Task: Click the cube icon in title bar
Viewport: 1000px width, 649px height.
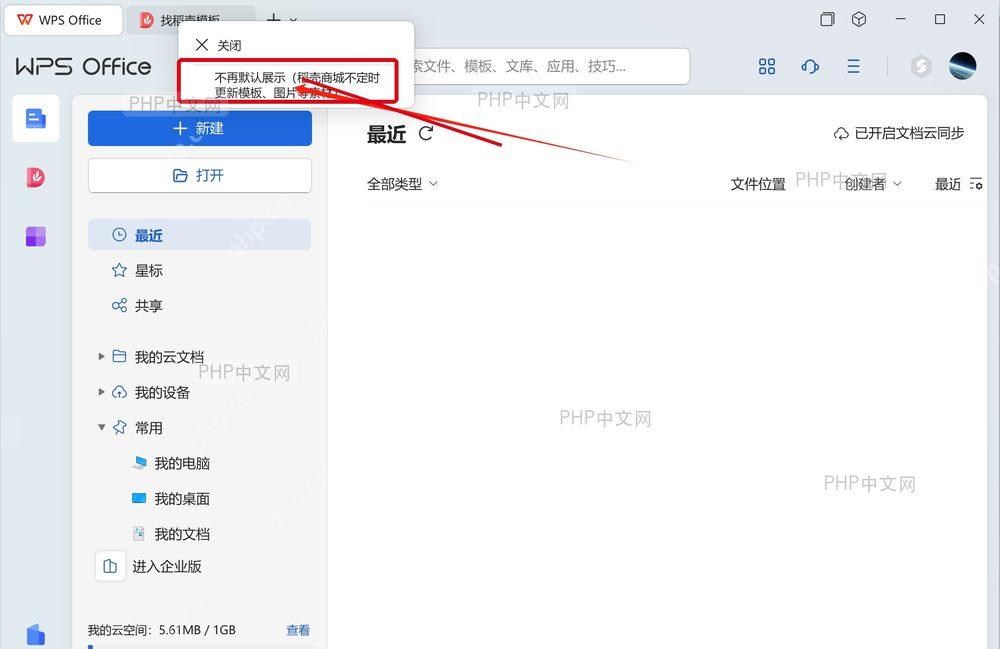Action: pos(859,19)
